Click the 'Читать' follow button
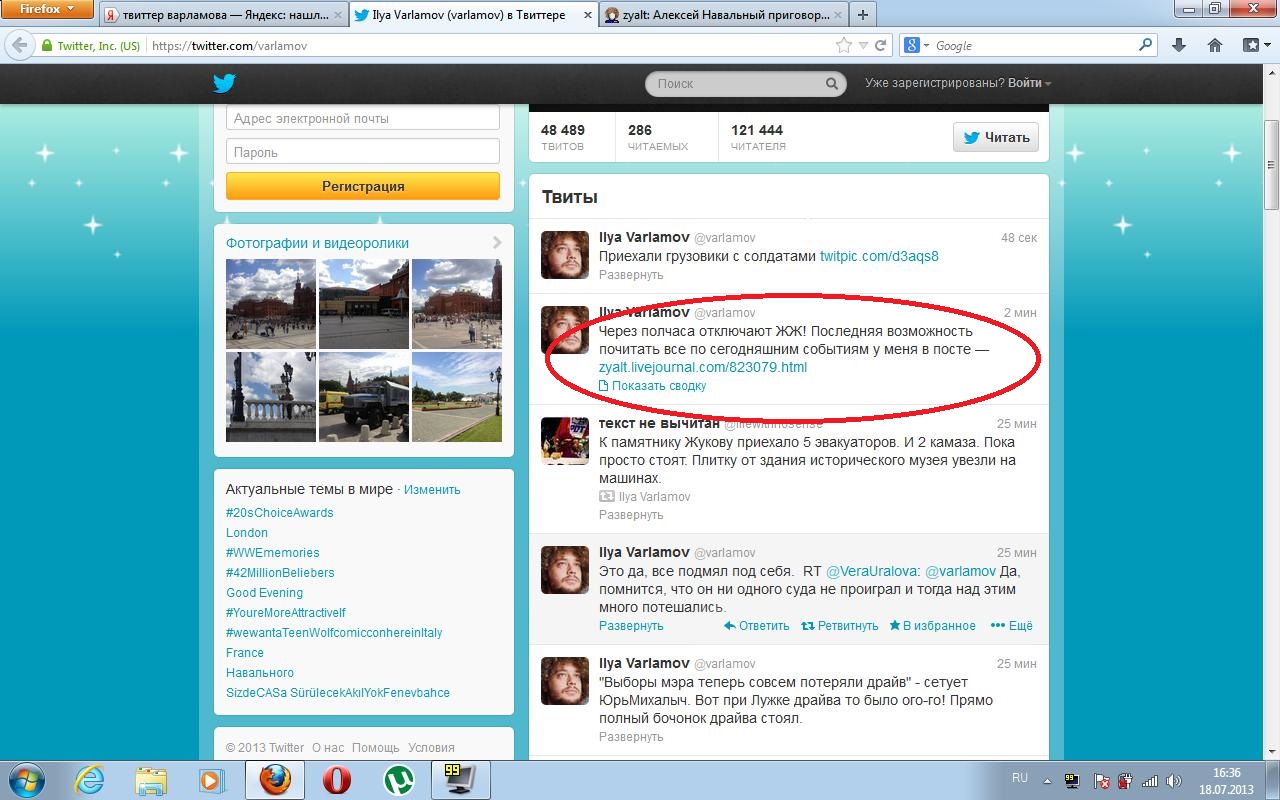 click(x=996, y=138)
